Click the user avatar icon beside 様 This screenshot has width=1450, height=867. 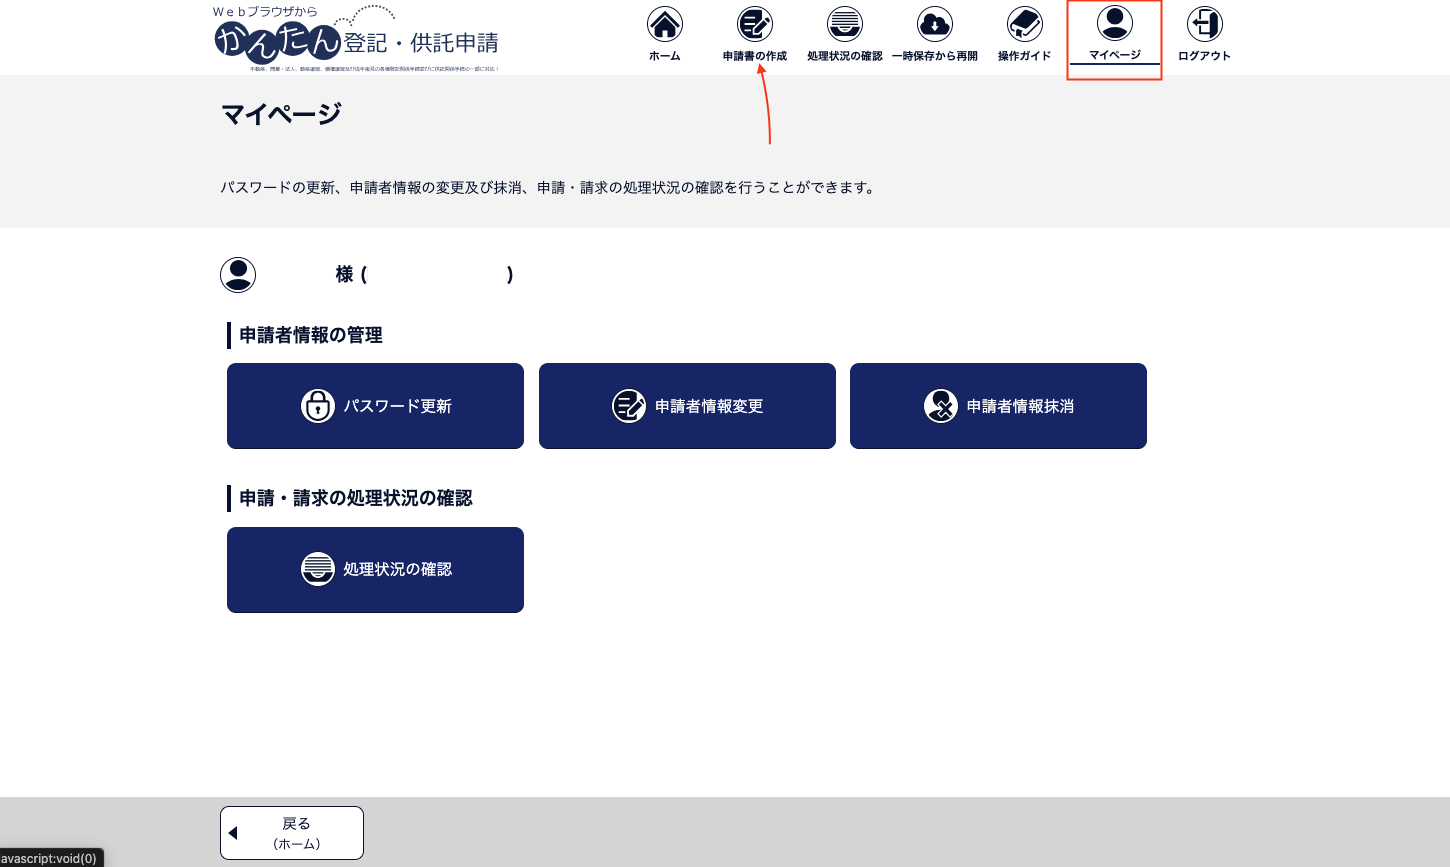point(238,274)
